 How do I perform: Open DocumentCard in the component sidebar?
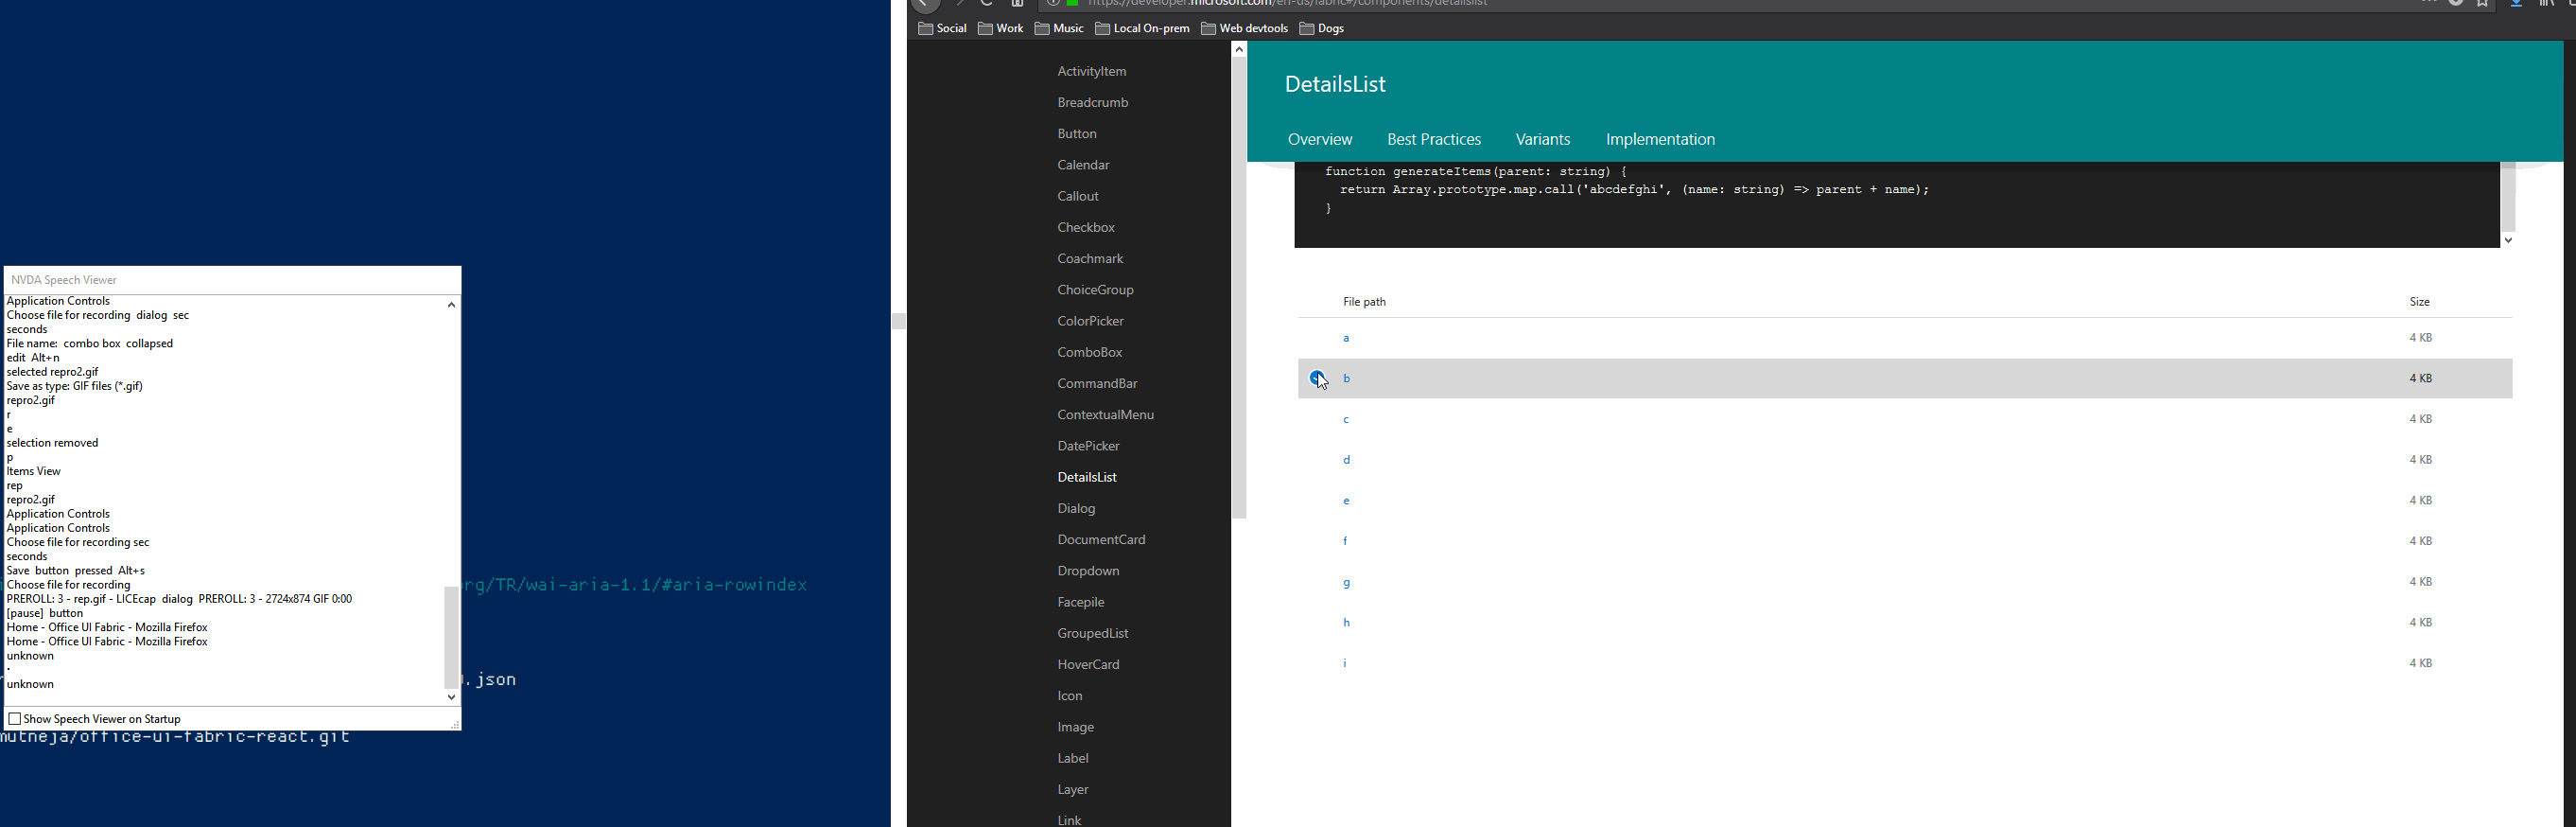pos(1101,540)
